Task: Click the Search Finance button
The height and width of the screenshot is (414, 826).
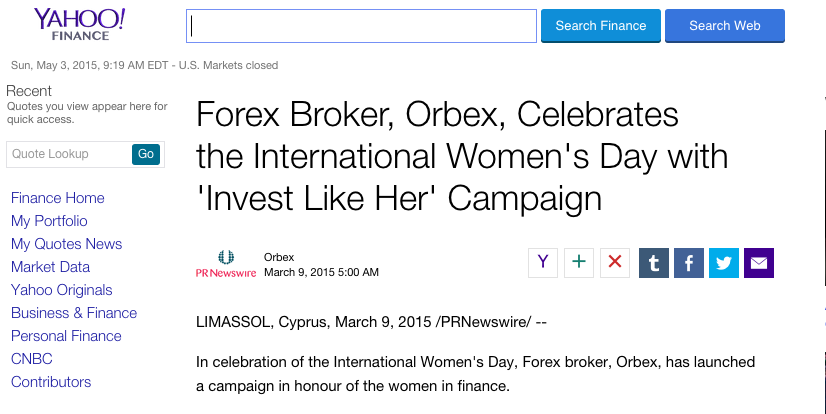Action: (601, 26)
